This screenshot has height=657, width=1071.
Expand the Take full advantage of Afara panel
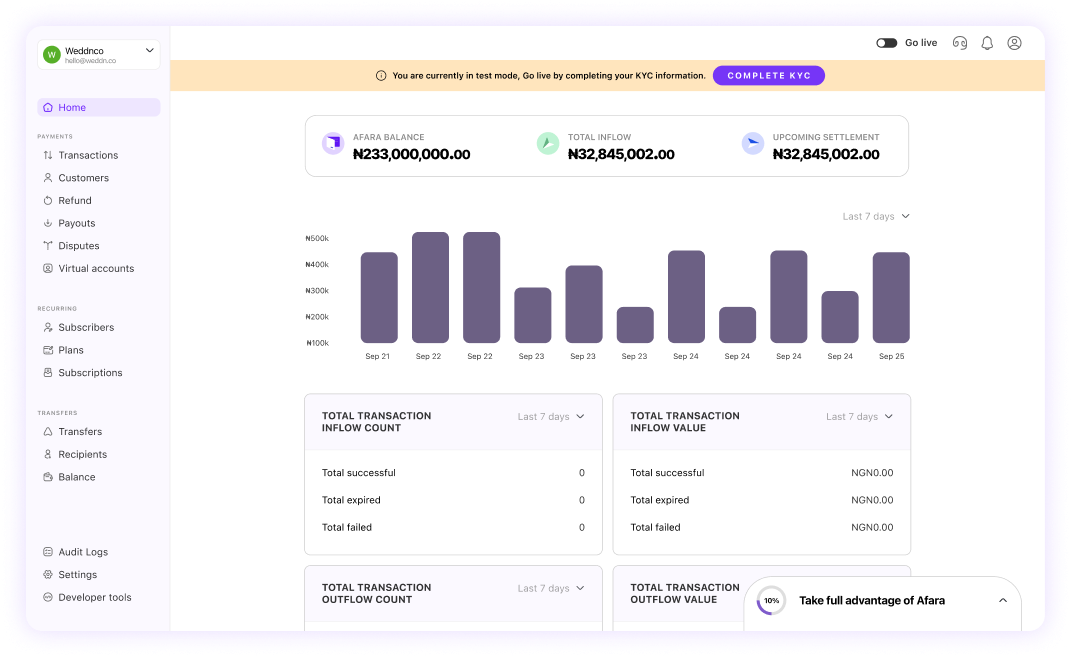[x=1003, y=600]
